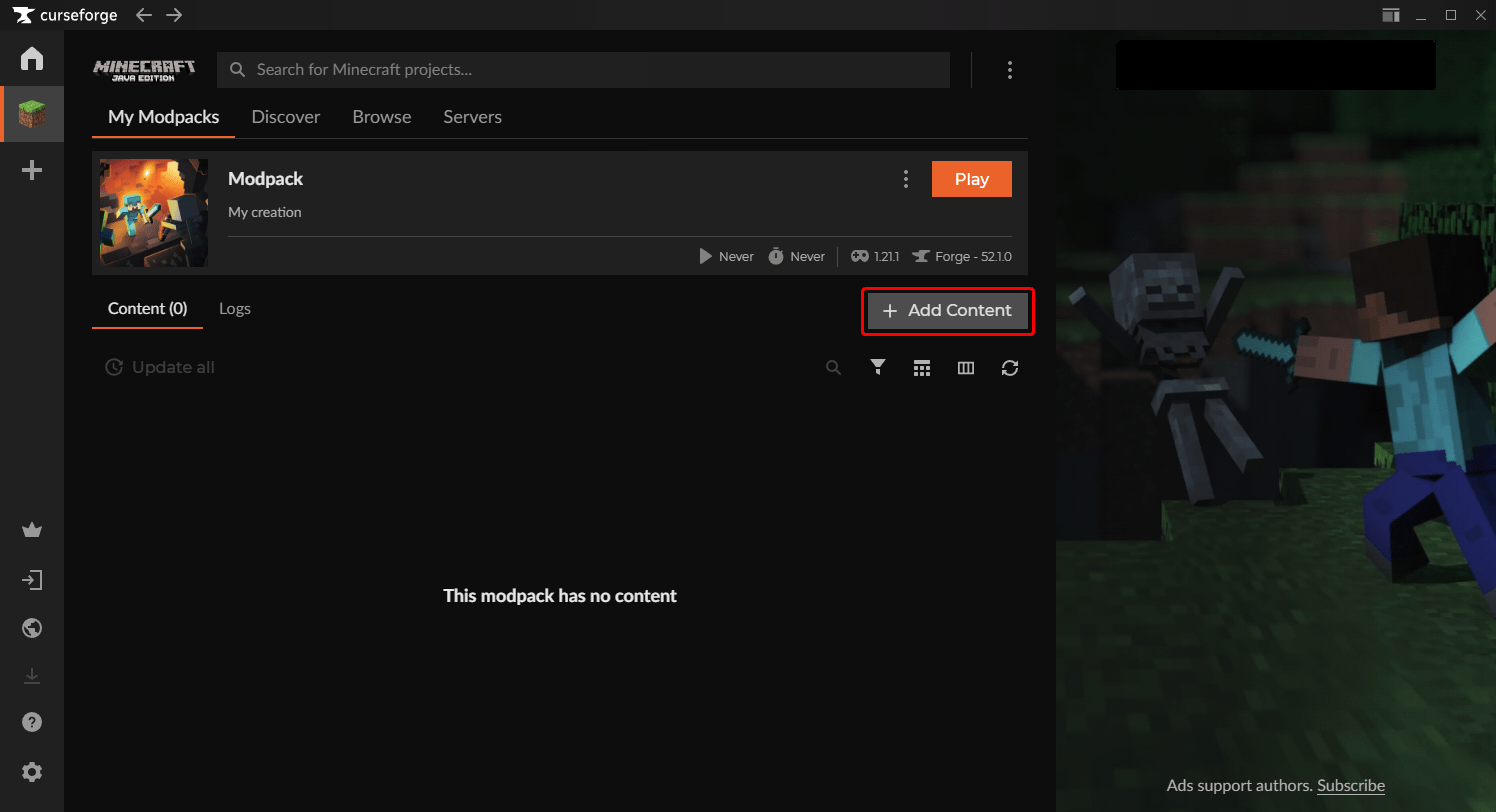
Task: Open the Modpack three-dot options menu
Action: tap(906, 179)
